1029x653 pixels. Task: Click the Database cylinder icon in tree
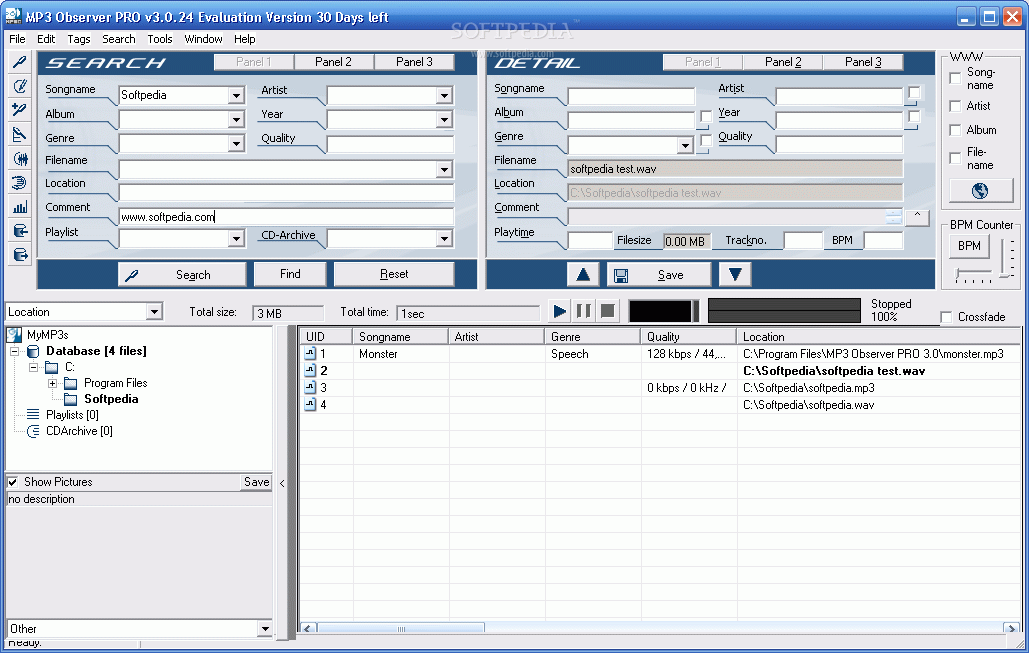(33, 352)
